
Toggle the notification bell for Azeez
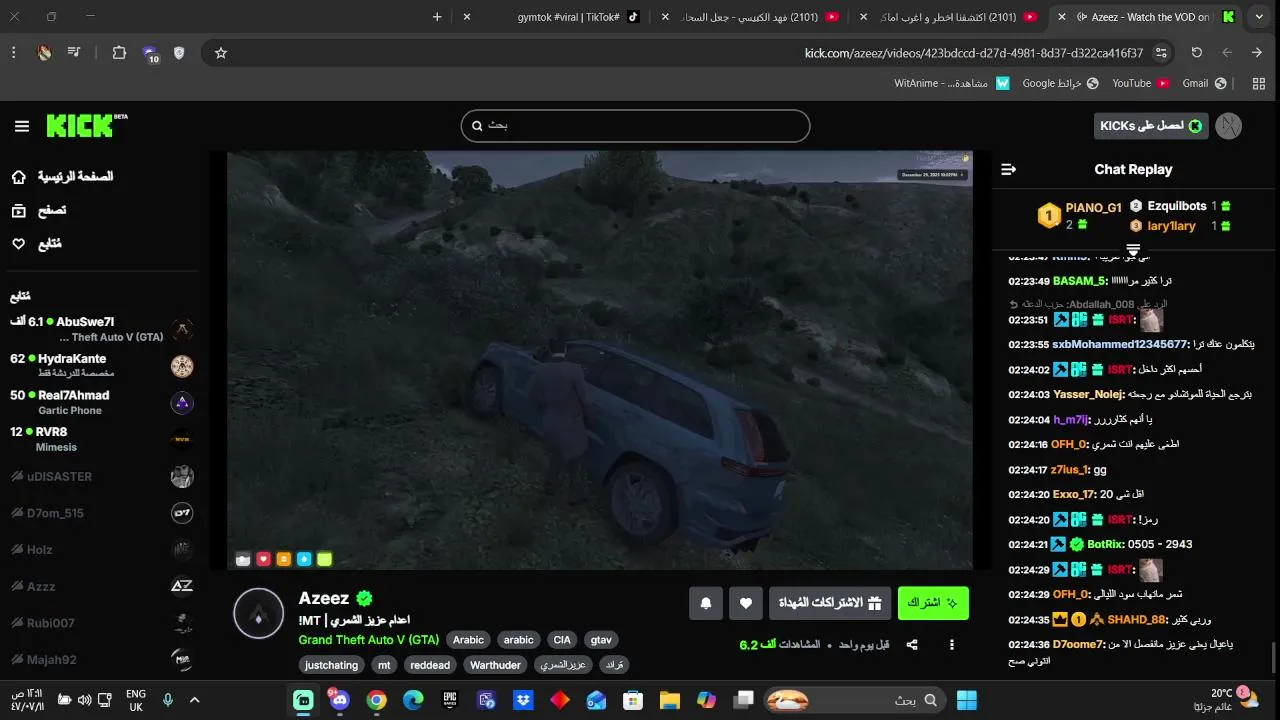(706, 603)
